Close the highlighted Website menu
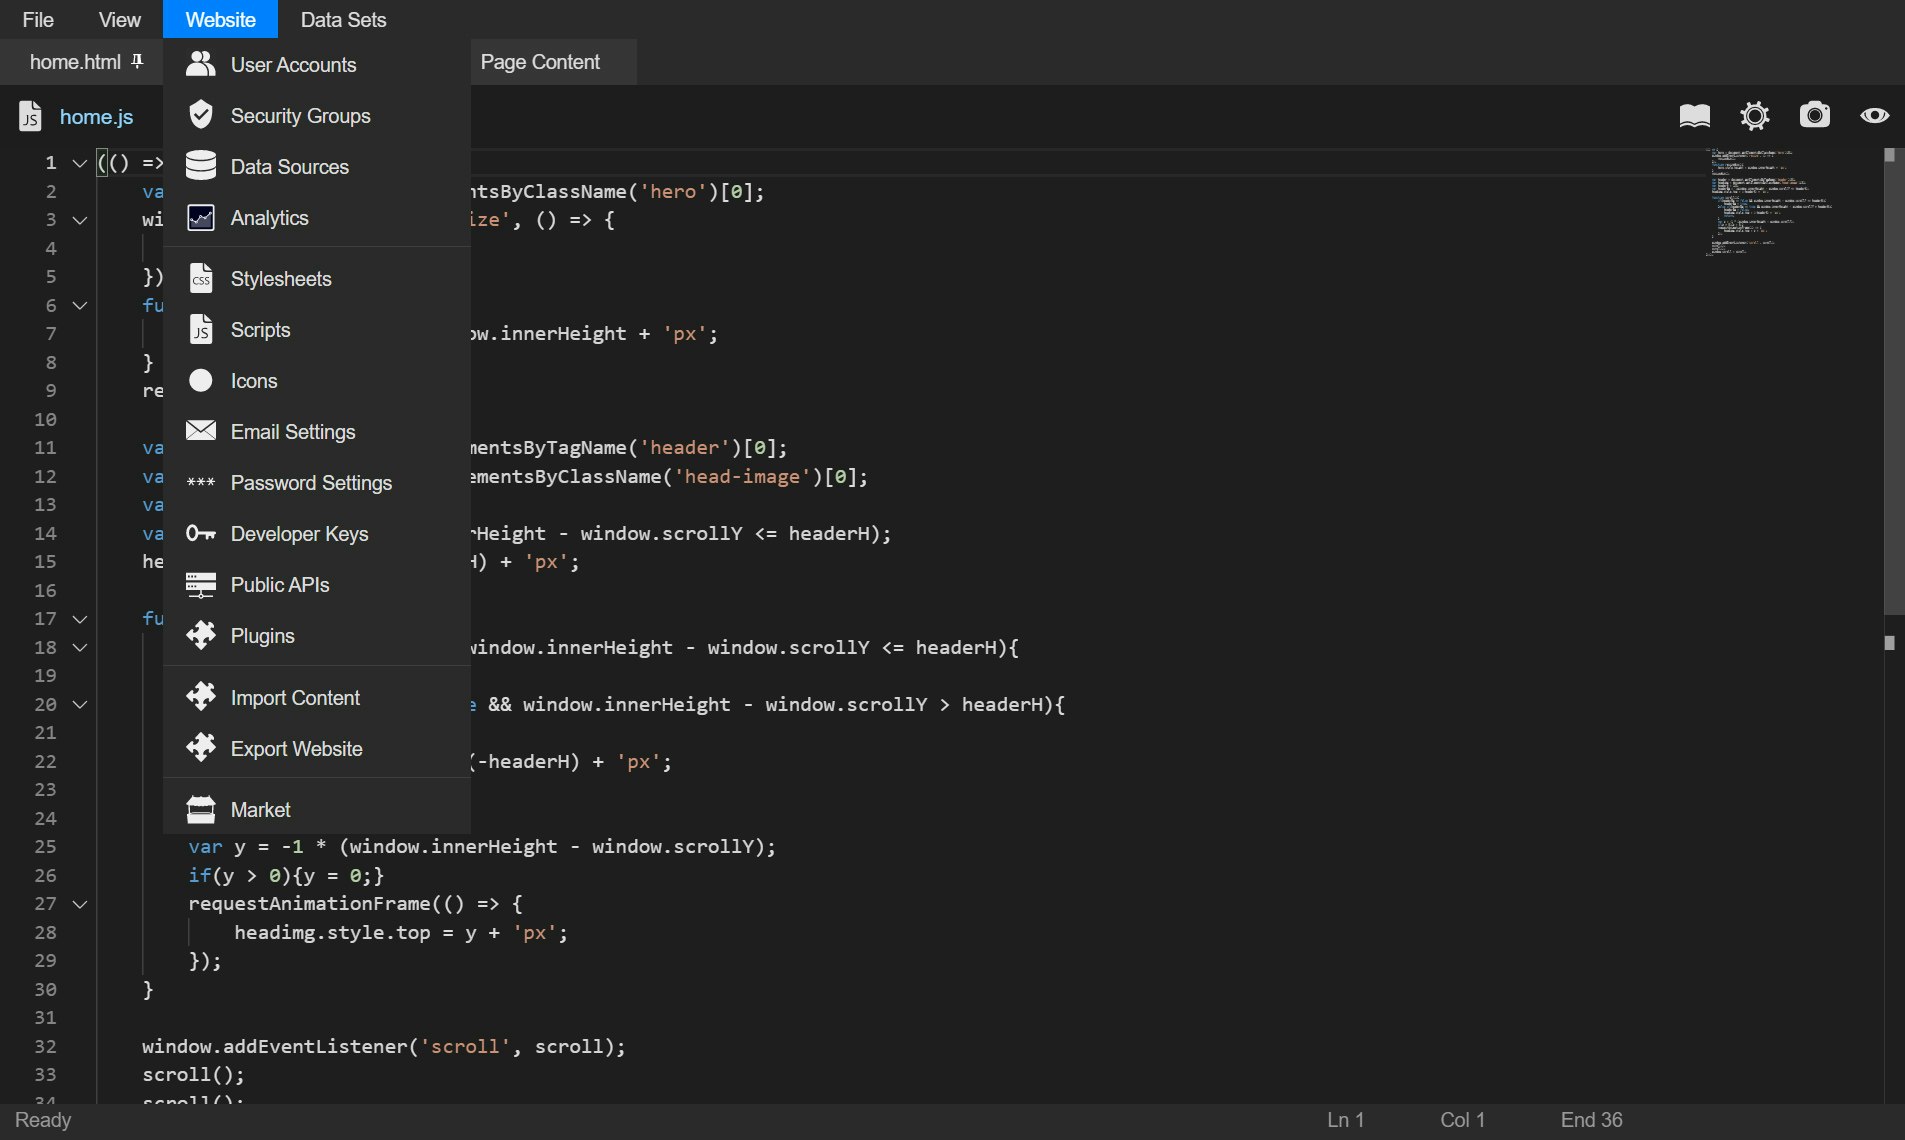1905x1140 pixels. click(x=220, y=19)
